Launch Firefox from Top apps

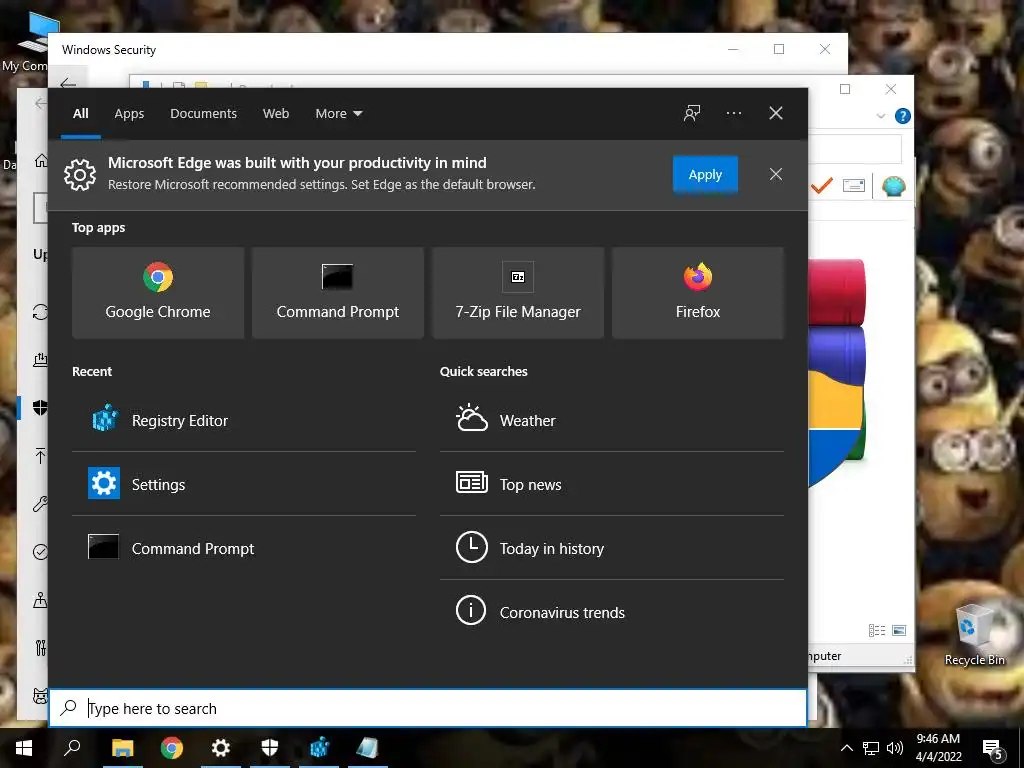(697, 293)
